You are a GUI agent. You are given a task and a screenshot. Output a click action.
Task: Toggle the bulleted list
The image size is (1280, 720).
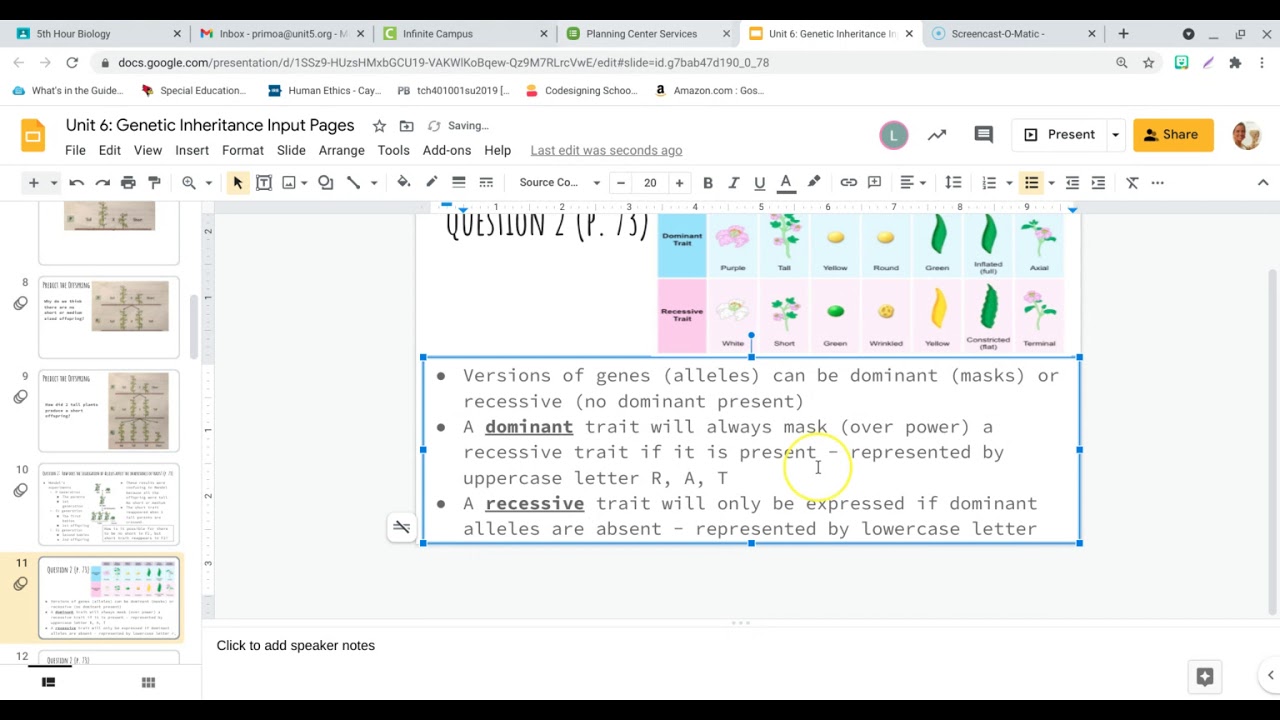click(1031, 183)
